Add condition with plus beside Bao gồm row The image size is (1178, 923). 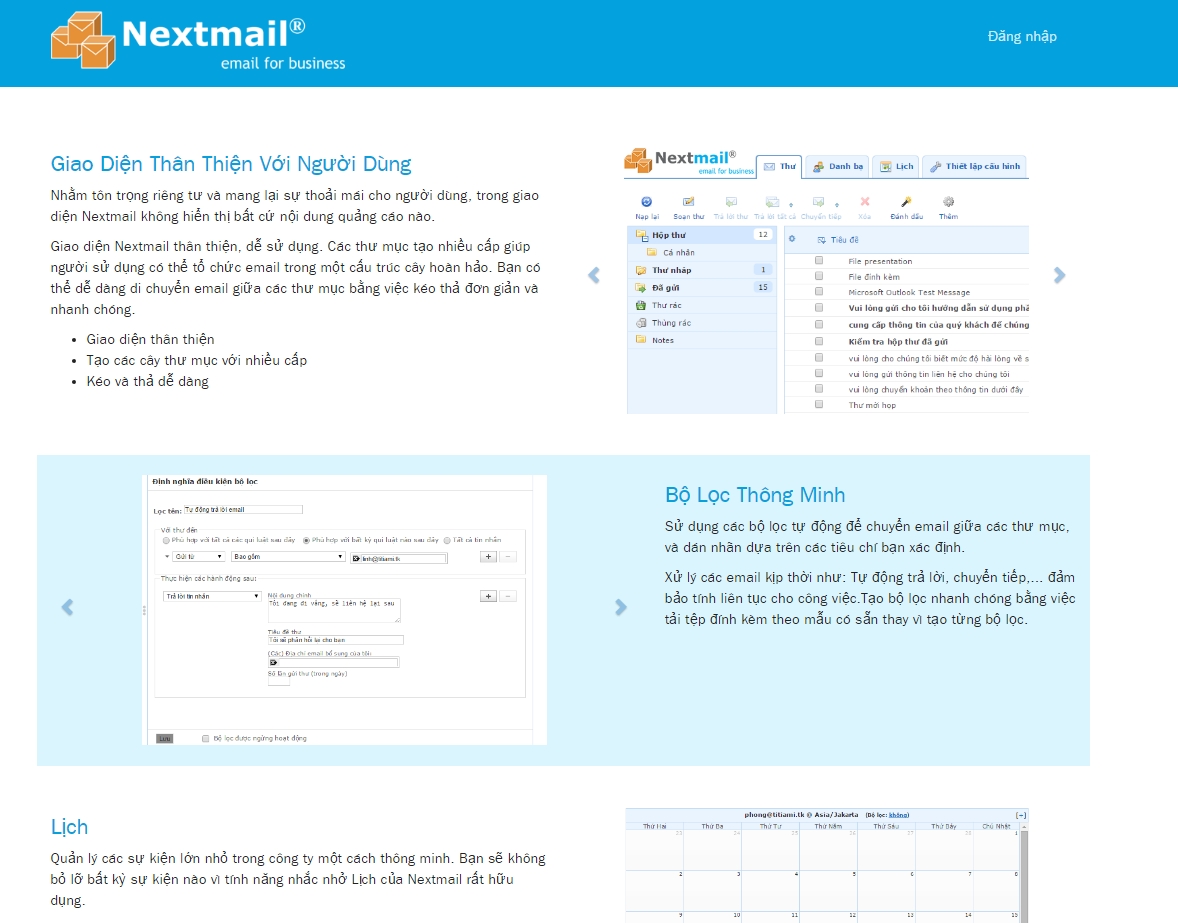[488, 557]
